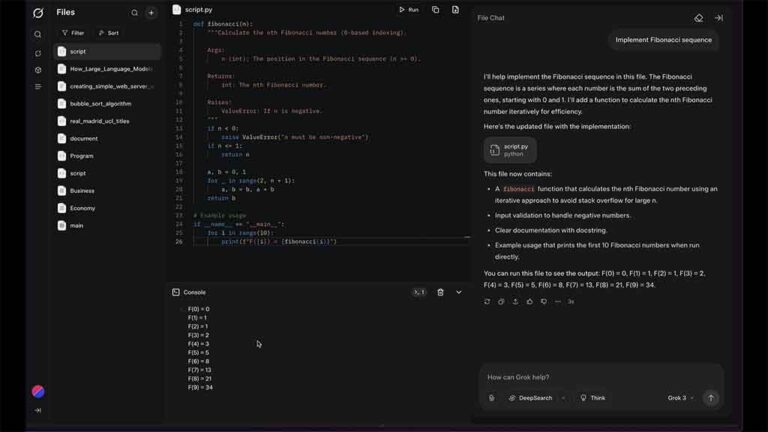Open the Grok 3 model dropdown
Screen dimensions: 768x432
point(681,398)
